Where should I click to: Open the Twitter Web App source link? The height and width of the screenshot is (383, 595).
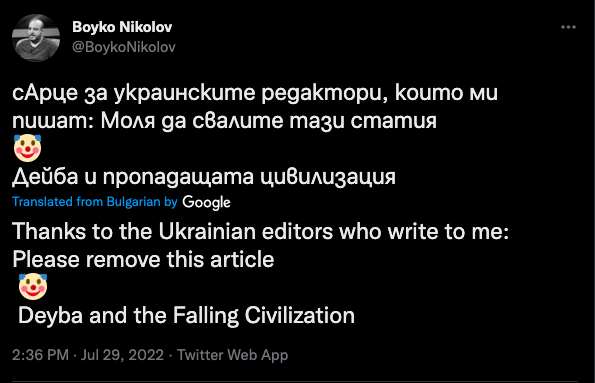232,355
